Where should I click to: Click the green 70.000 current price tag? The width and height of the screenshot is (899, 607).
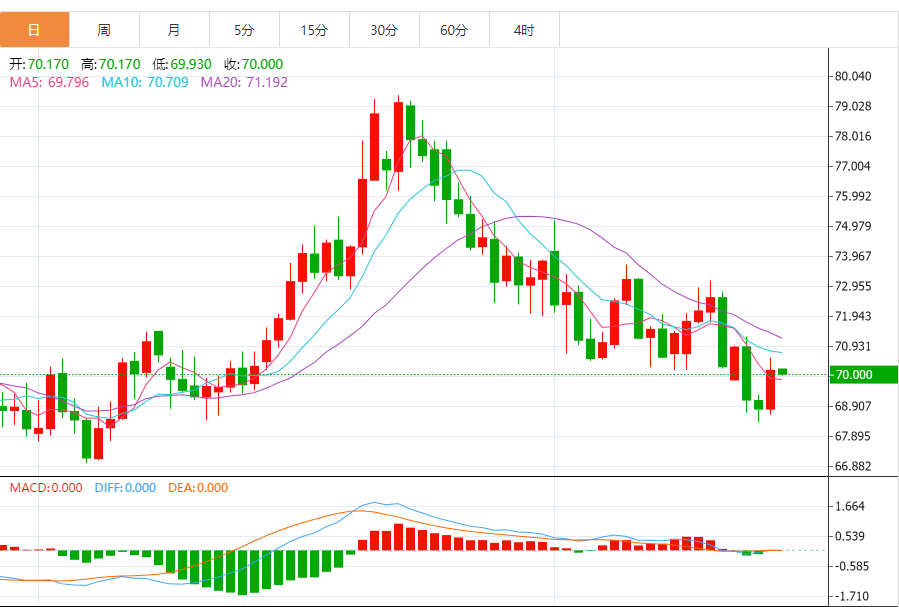point(864,375)
